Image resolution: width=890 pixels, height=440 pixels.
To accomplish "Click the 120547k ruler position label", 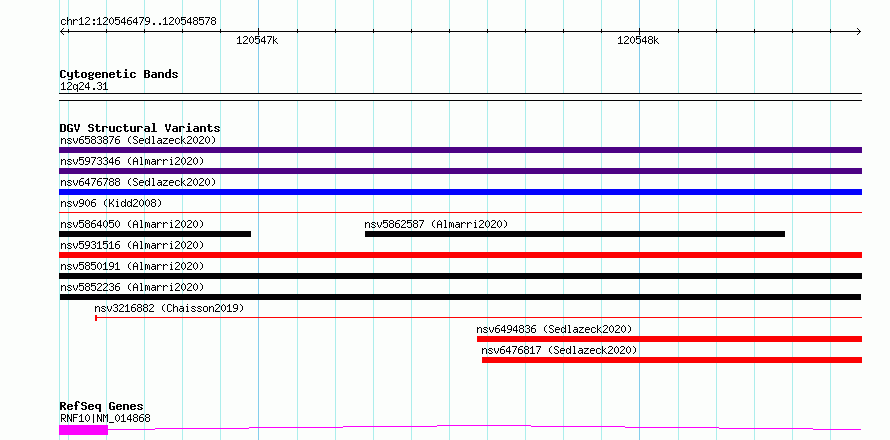I will pyautogui.click(x=258, y=40).
